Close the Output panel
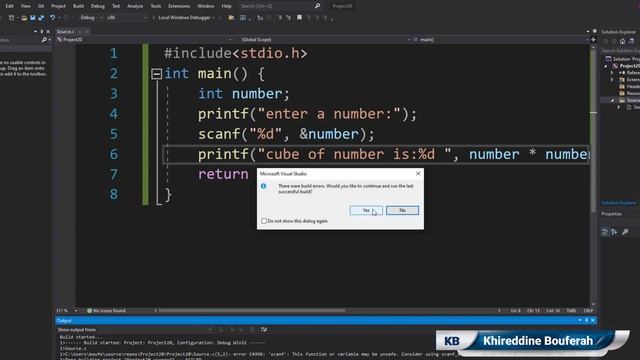The height and width of the screenshot is (360, 640). point(593,321)
